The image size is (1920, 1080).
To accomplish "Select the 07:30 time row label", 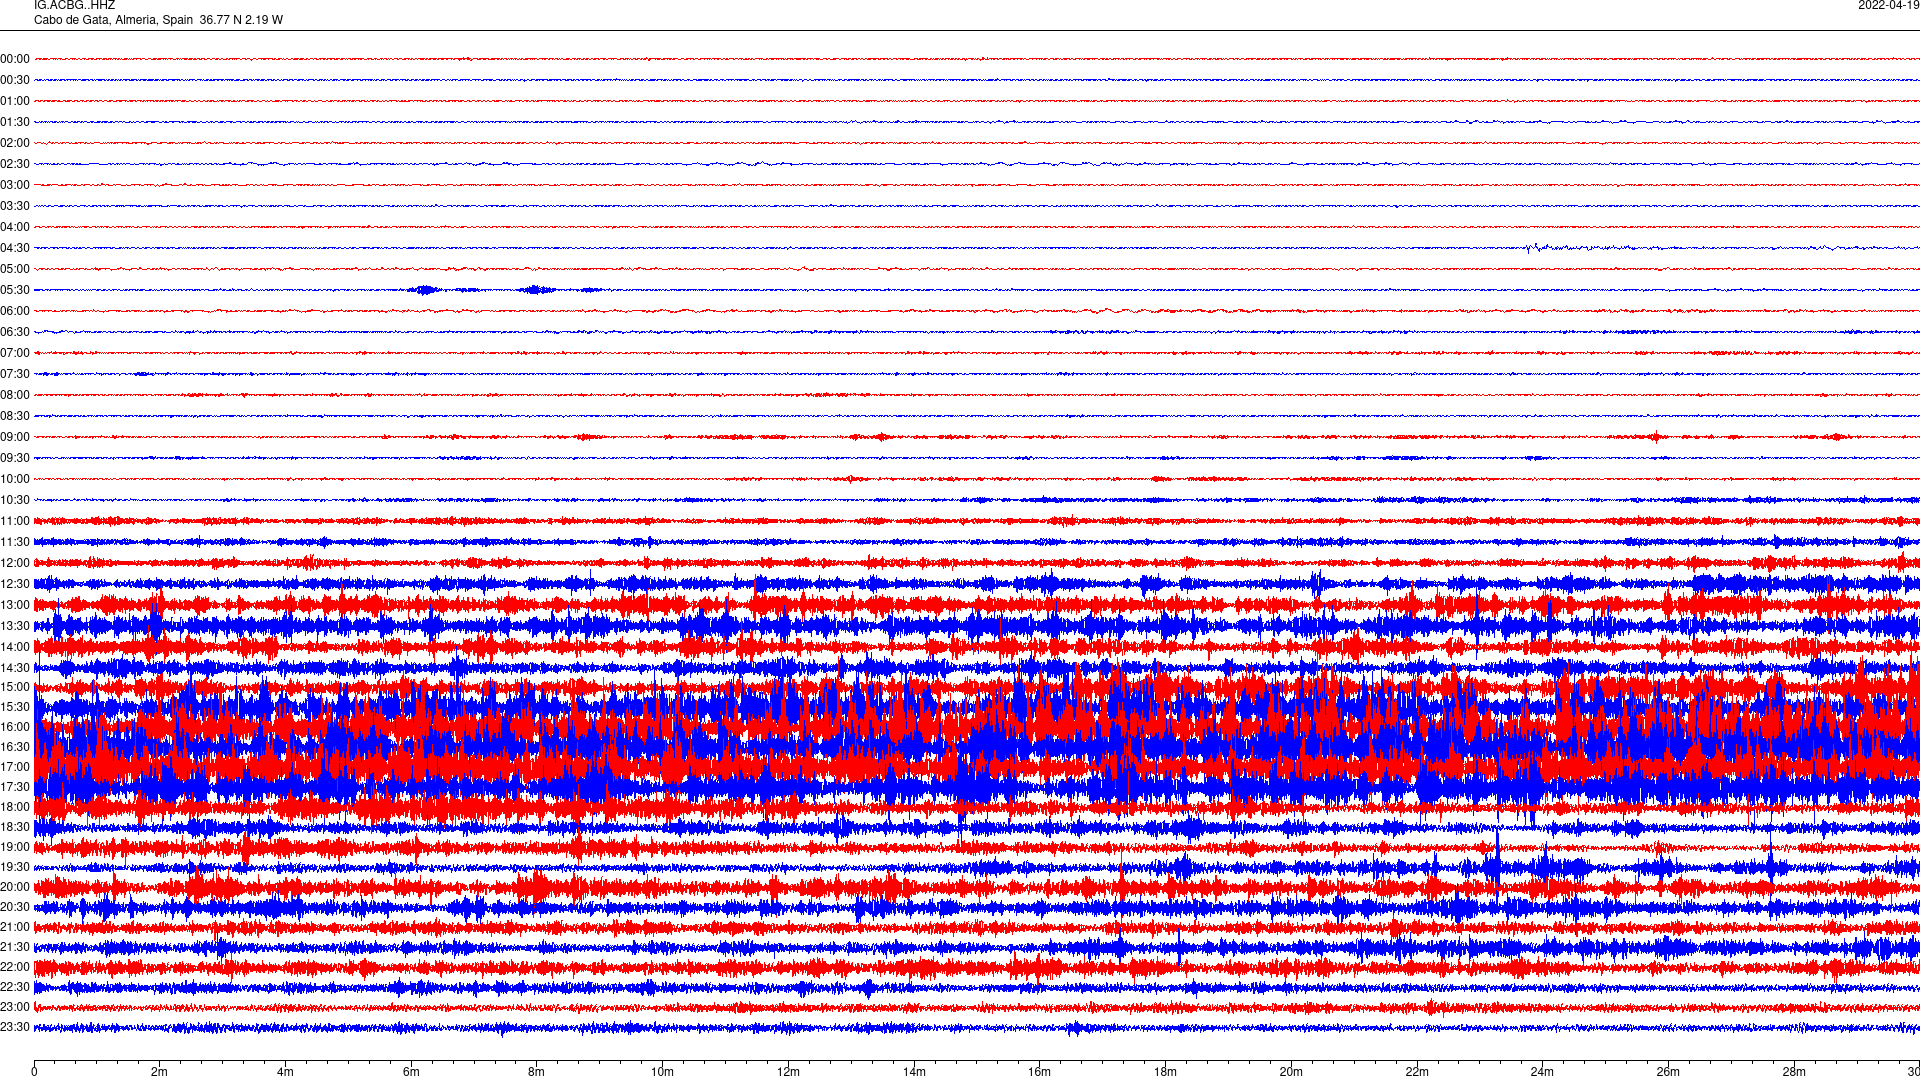I will pyautogui.click(x=15, y=374).
